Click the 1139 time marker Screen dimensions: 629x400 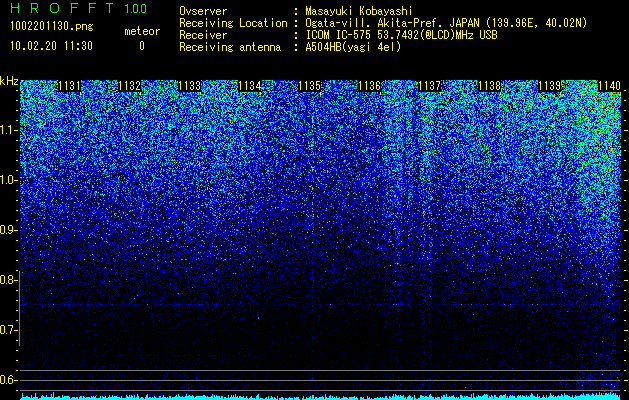click(x=549, y=86)
